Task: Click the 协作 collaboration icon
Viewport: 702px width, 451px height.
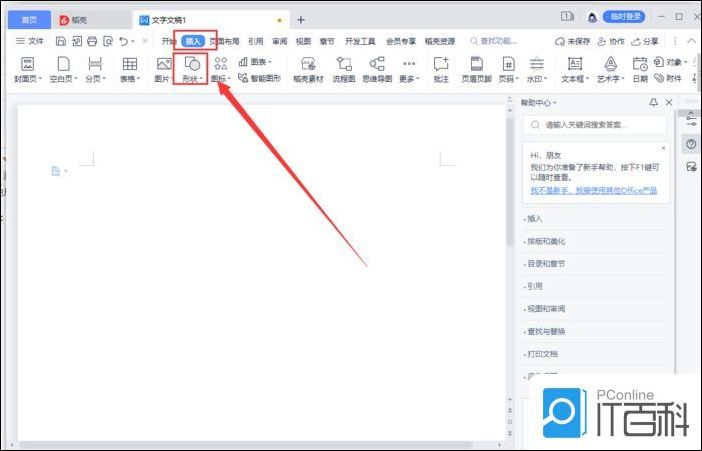Action: [x=602, y=42]
